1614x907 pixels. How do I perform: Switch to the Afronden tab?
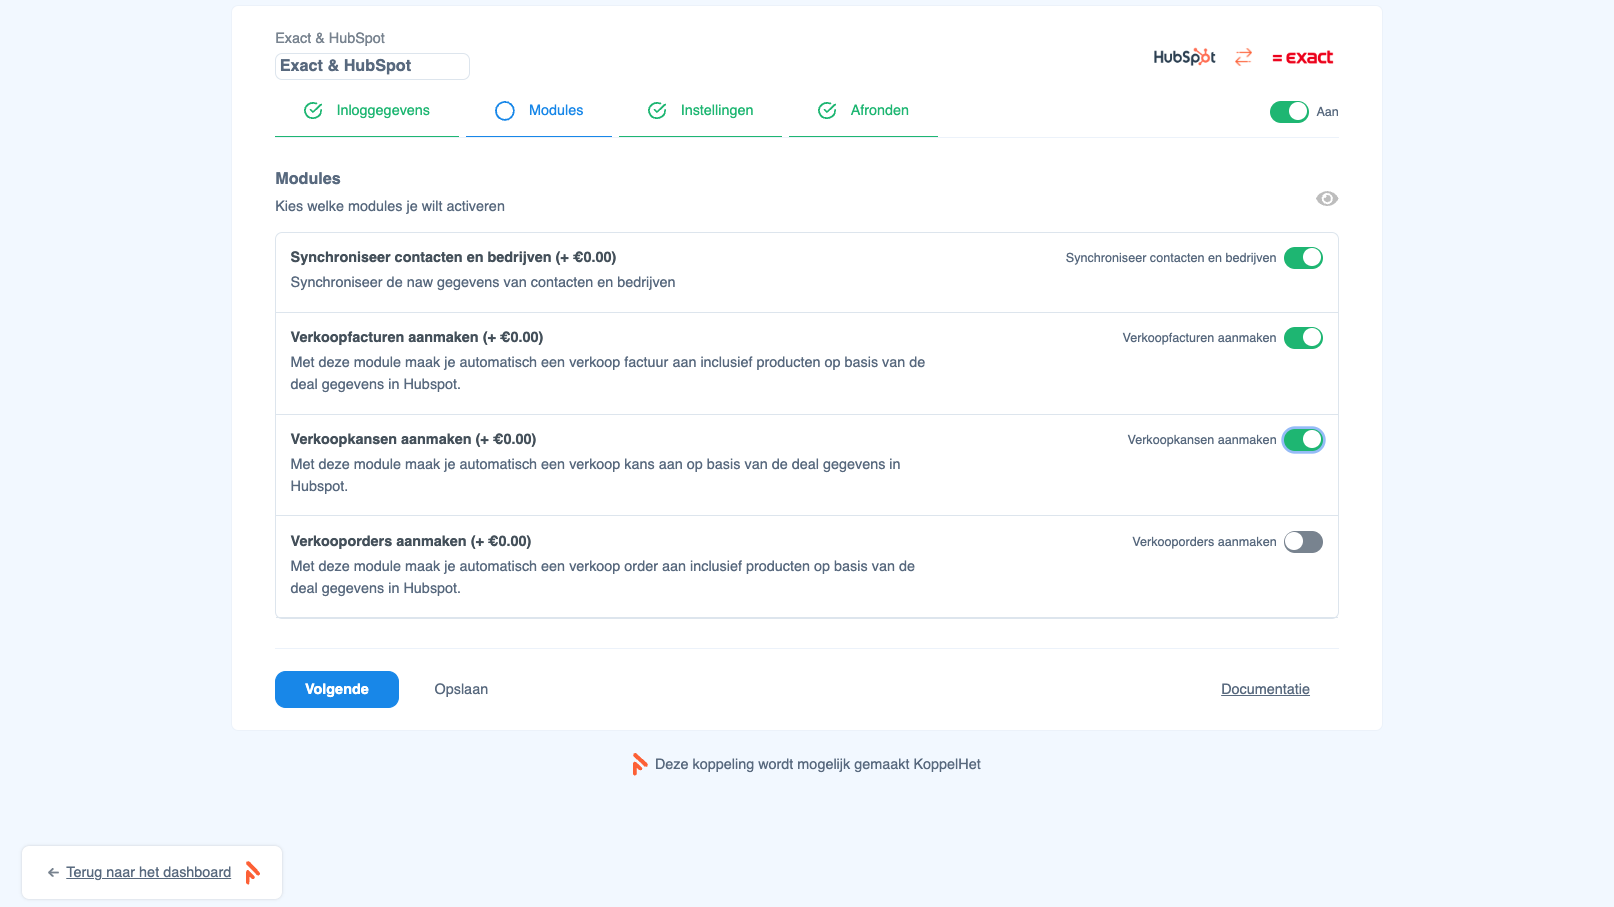[879, 110]
